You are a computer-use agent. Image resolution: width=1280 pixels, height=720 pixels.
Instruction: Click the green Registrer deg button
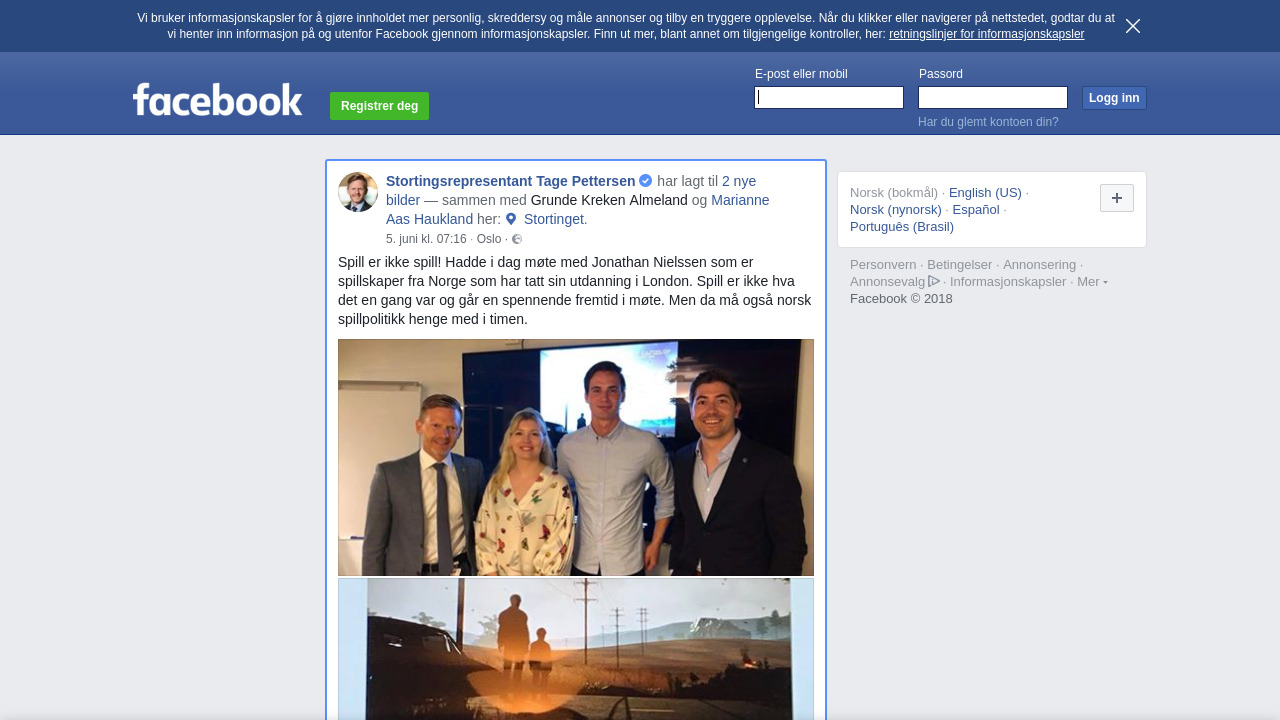click(x=379, y=106)
